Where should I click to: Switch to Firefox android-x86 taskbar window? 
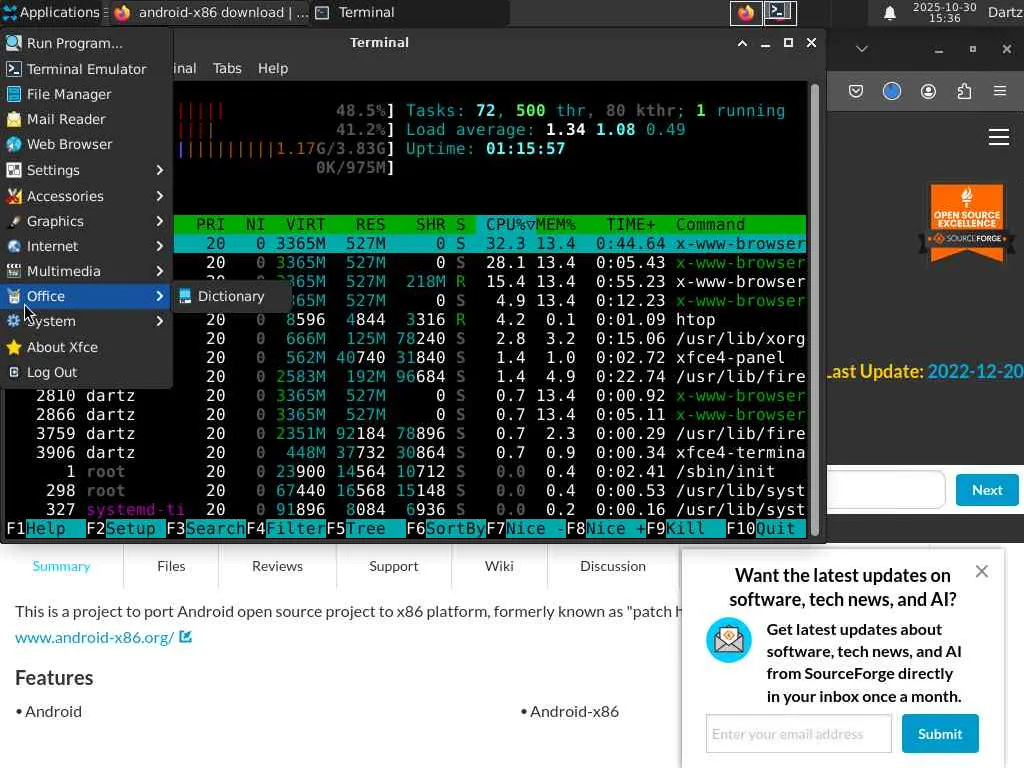(210, 12)
